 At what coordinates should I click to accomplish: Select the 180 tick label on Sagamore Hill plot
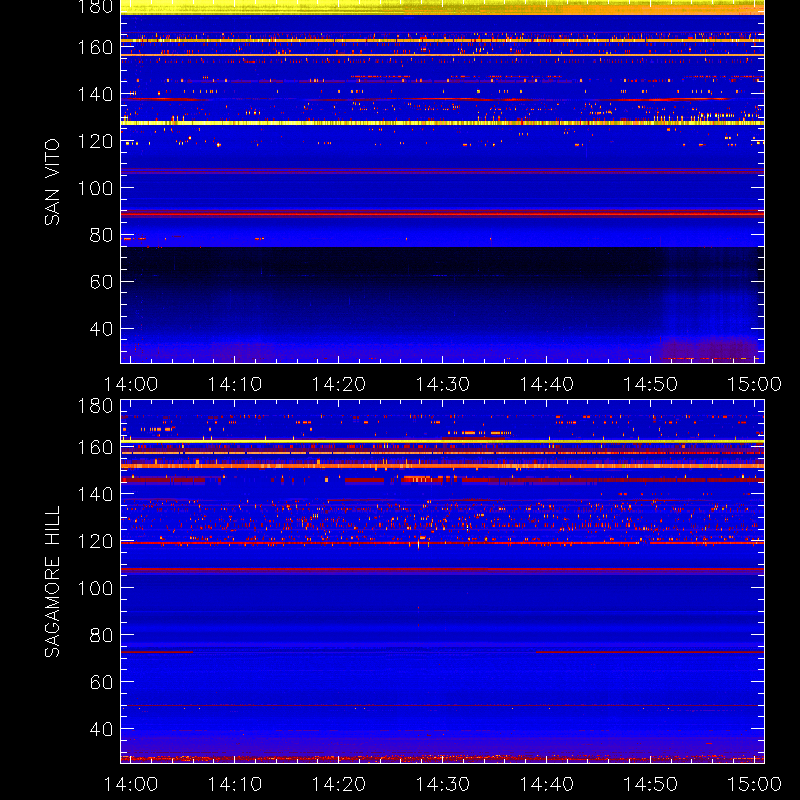[95, 406]
